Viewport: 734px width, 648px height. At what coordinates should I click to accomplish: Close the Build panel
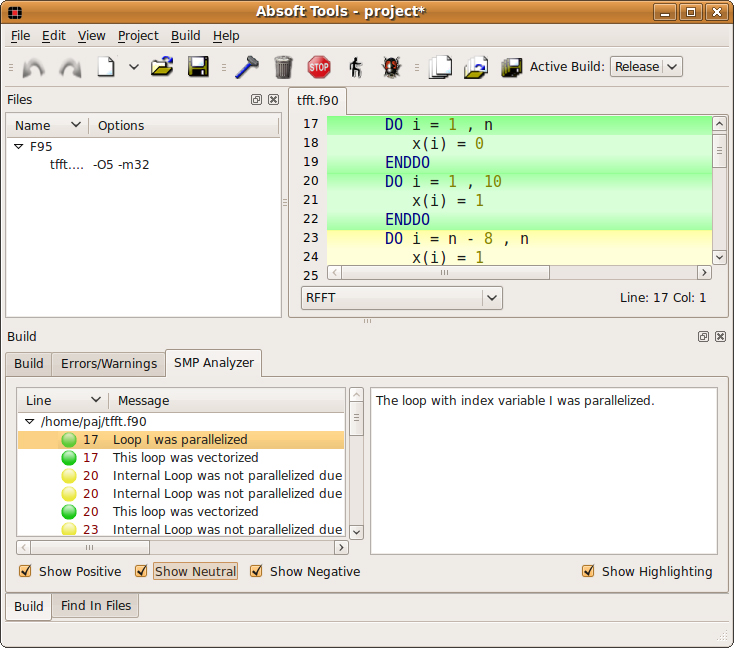(x=720, y=336)
